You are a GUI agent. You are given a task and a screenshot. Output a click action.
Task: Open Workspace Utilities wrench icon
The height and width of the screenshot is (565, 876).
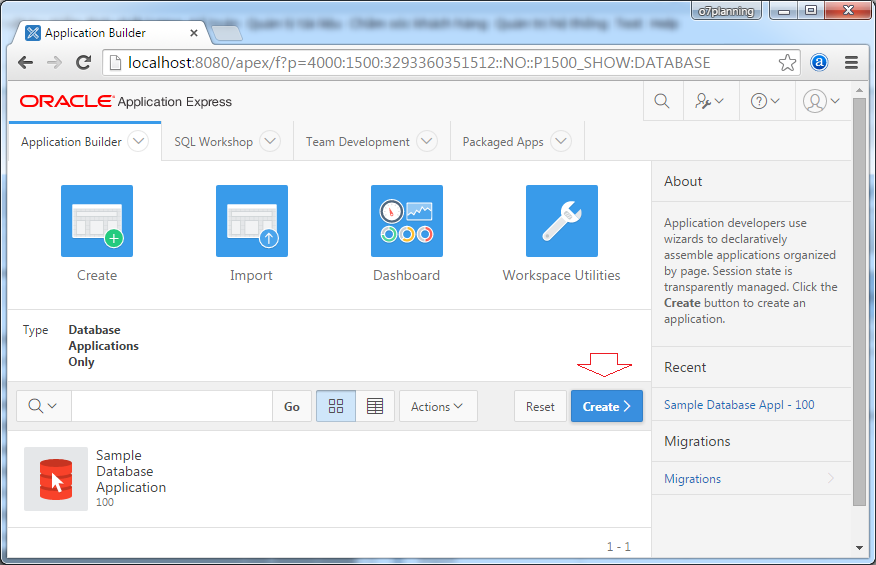point(561,221)
